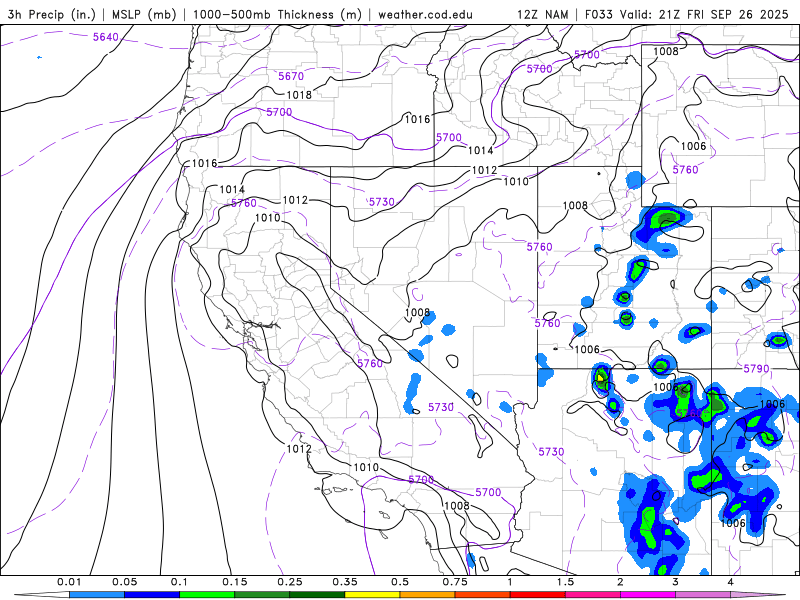Select the bright green 0.1–0.15 legend swatch

pos(207,595)
